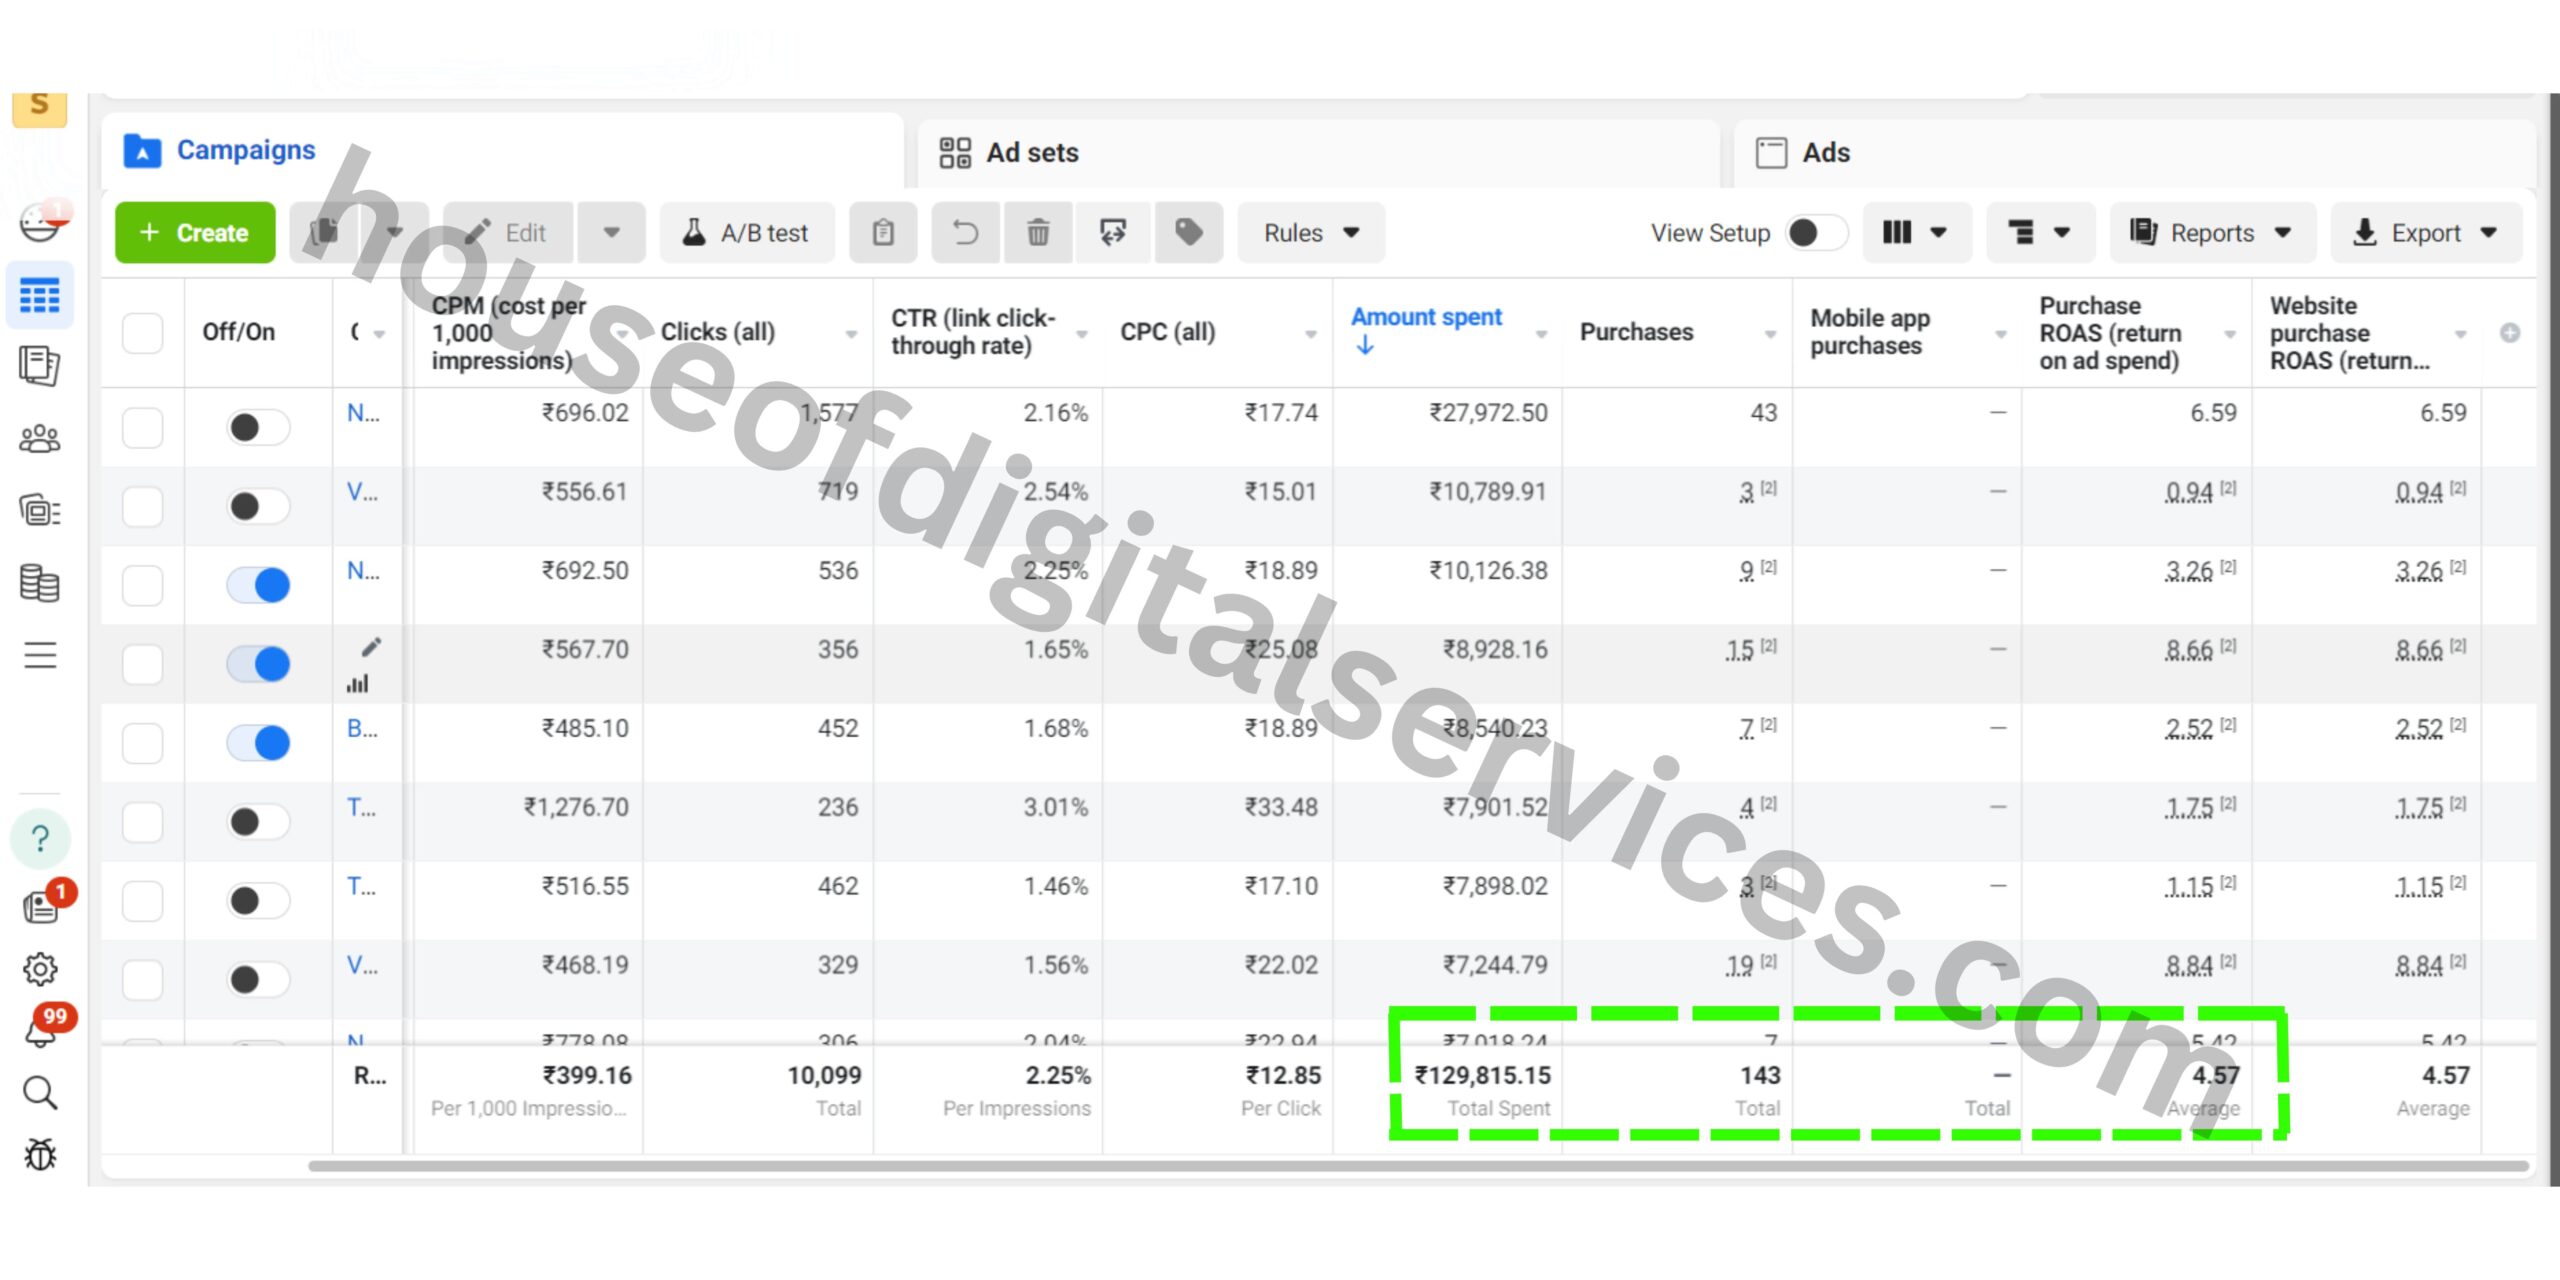Click the 8.66 purchase ROAS value

coord(2188,651)
